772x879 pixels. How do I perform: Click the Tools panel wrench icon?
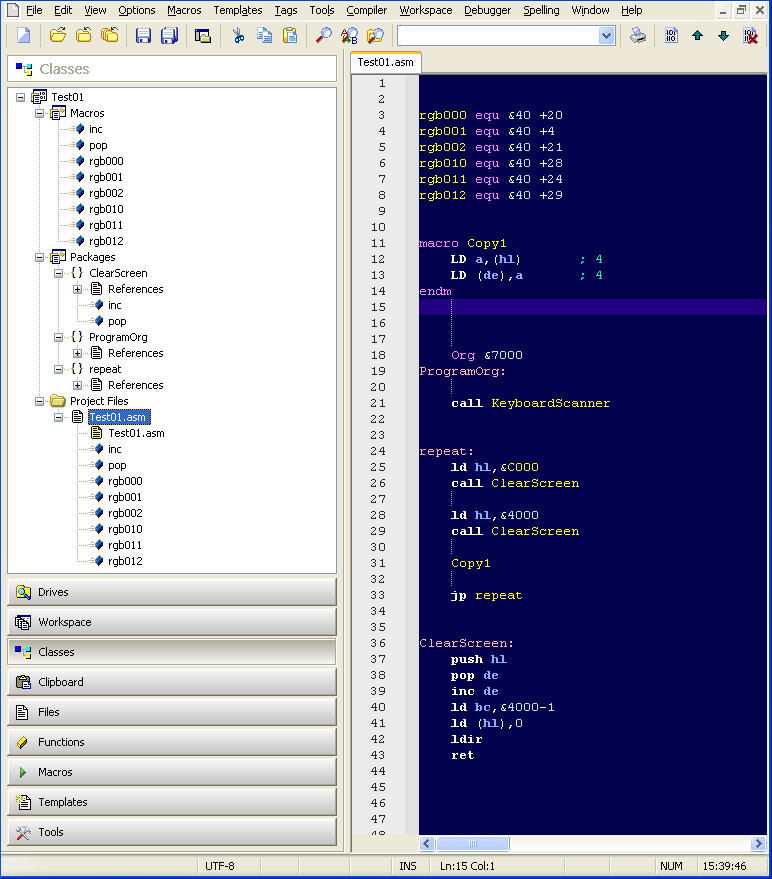click(x=23, y=832)
